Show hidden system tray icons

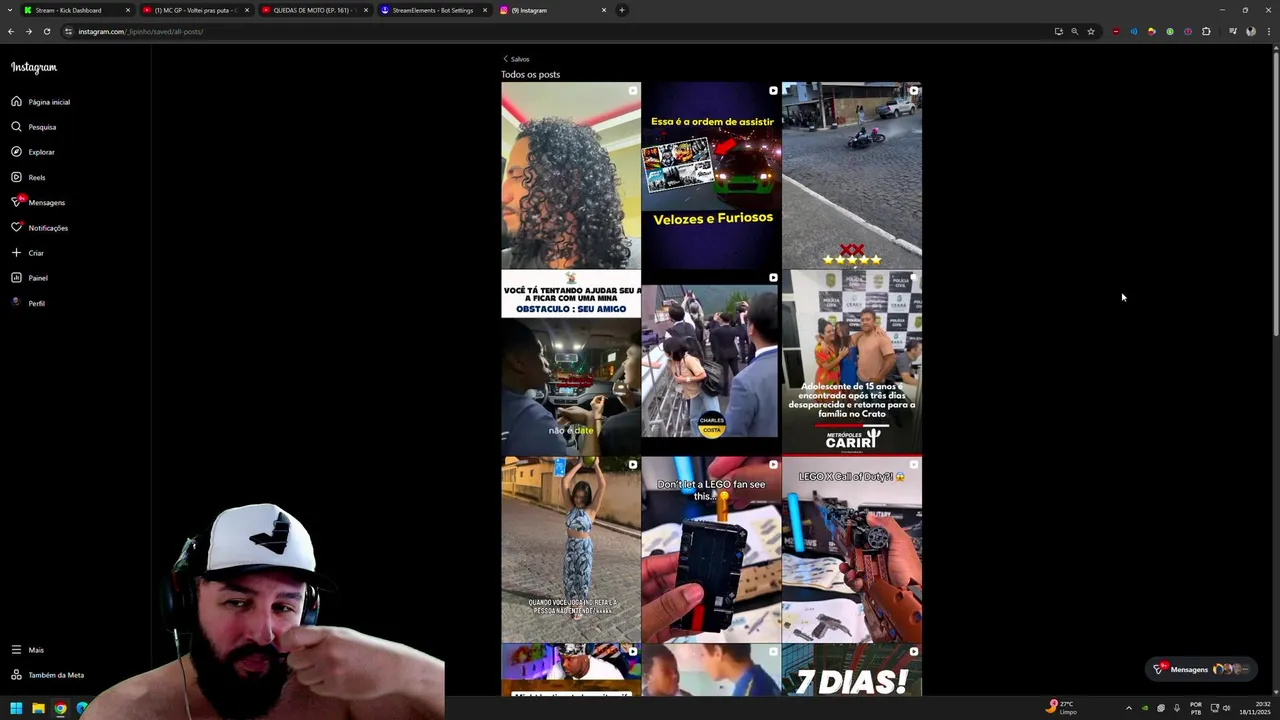pyautogui.click(x=1129, y=708)
